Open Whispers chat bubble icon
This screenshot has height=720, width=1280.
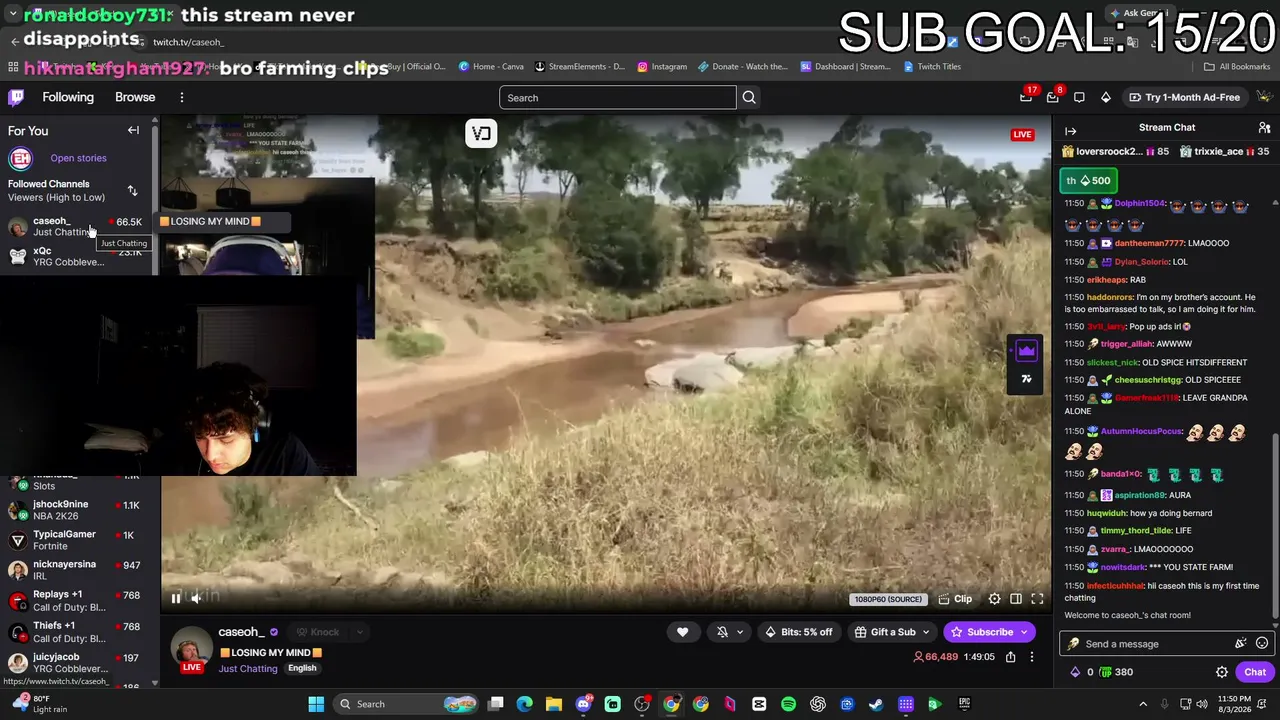[x=1079, y=97]
